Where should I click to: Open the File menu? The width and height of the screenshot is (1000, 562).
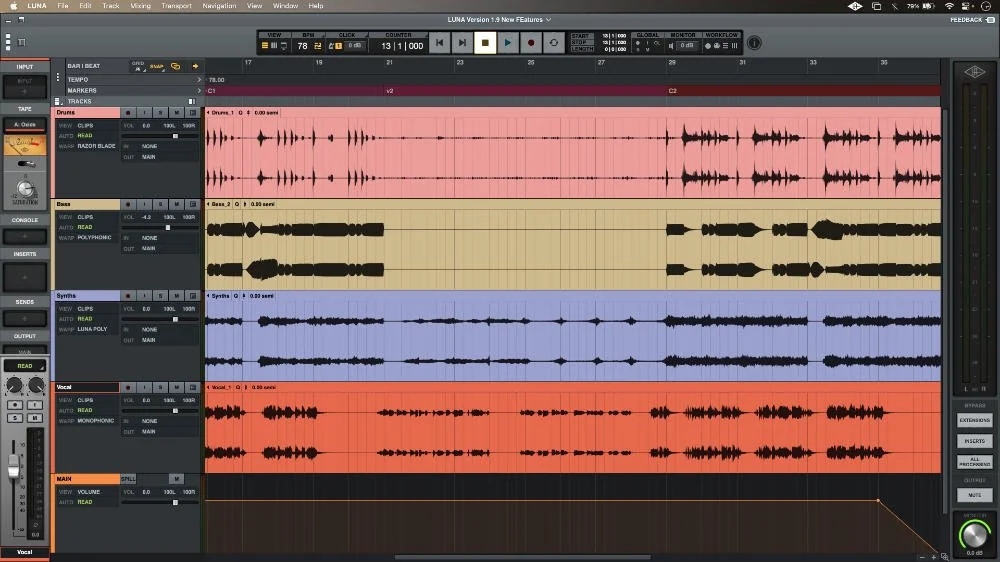pos(62,6)
